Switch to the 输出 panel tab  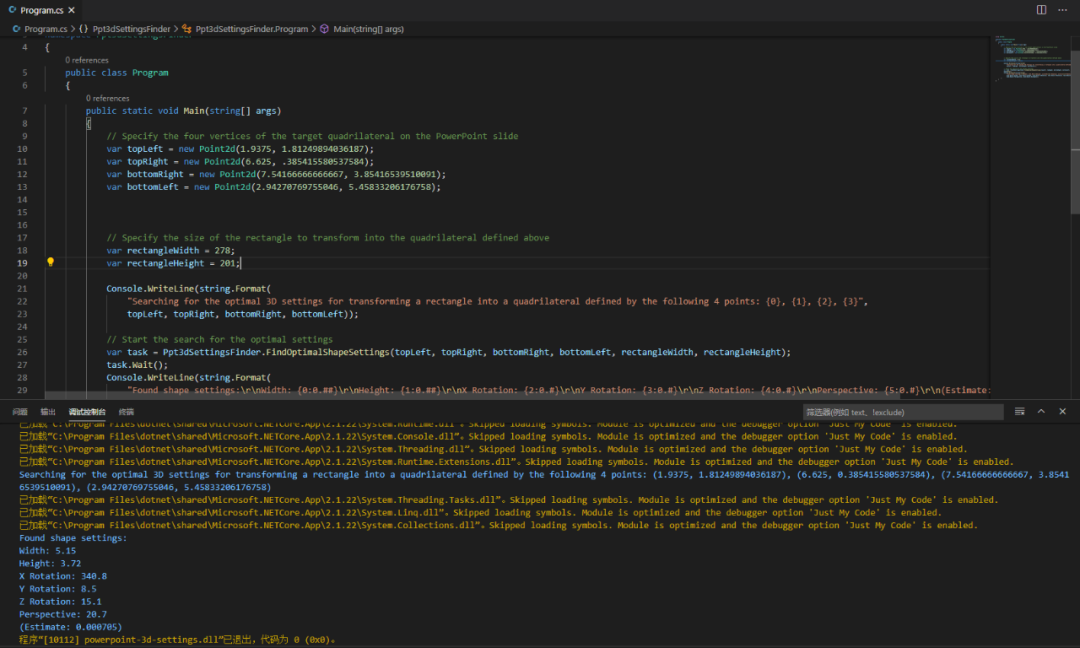(48, 412)
